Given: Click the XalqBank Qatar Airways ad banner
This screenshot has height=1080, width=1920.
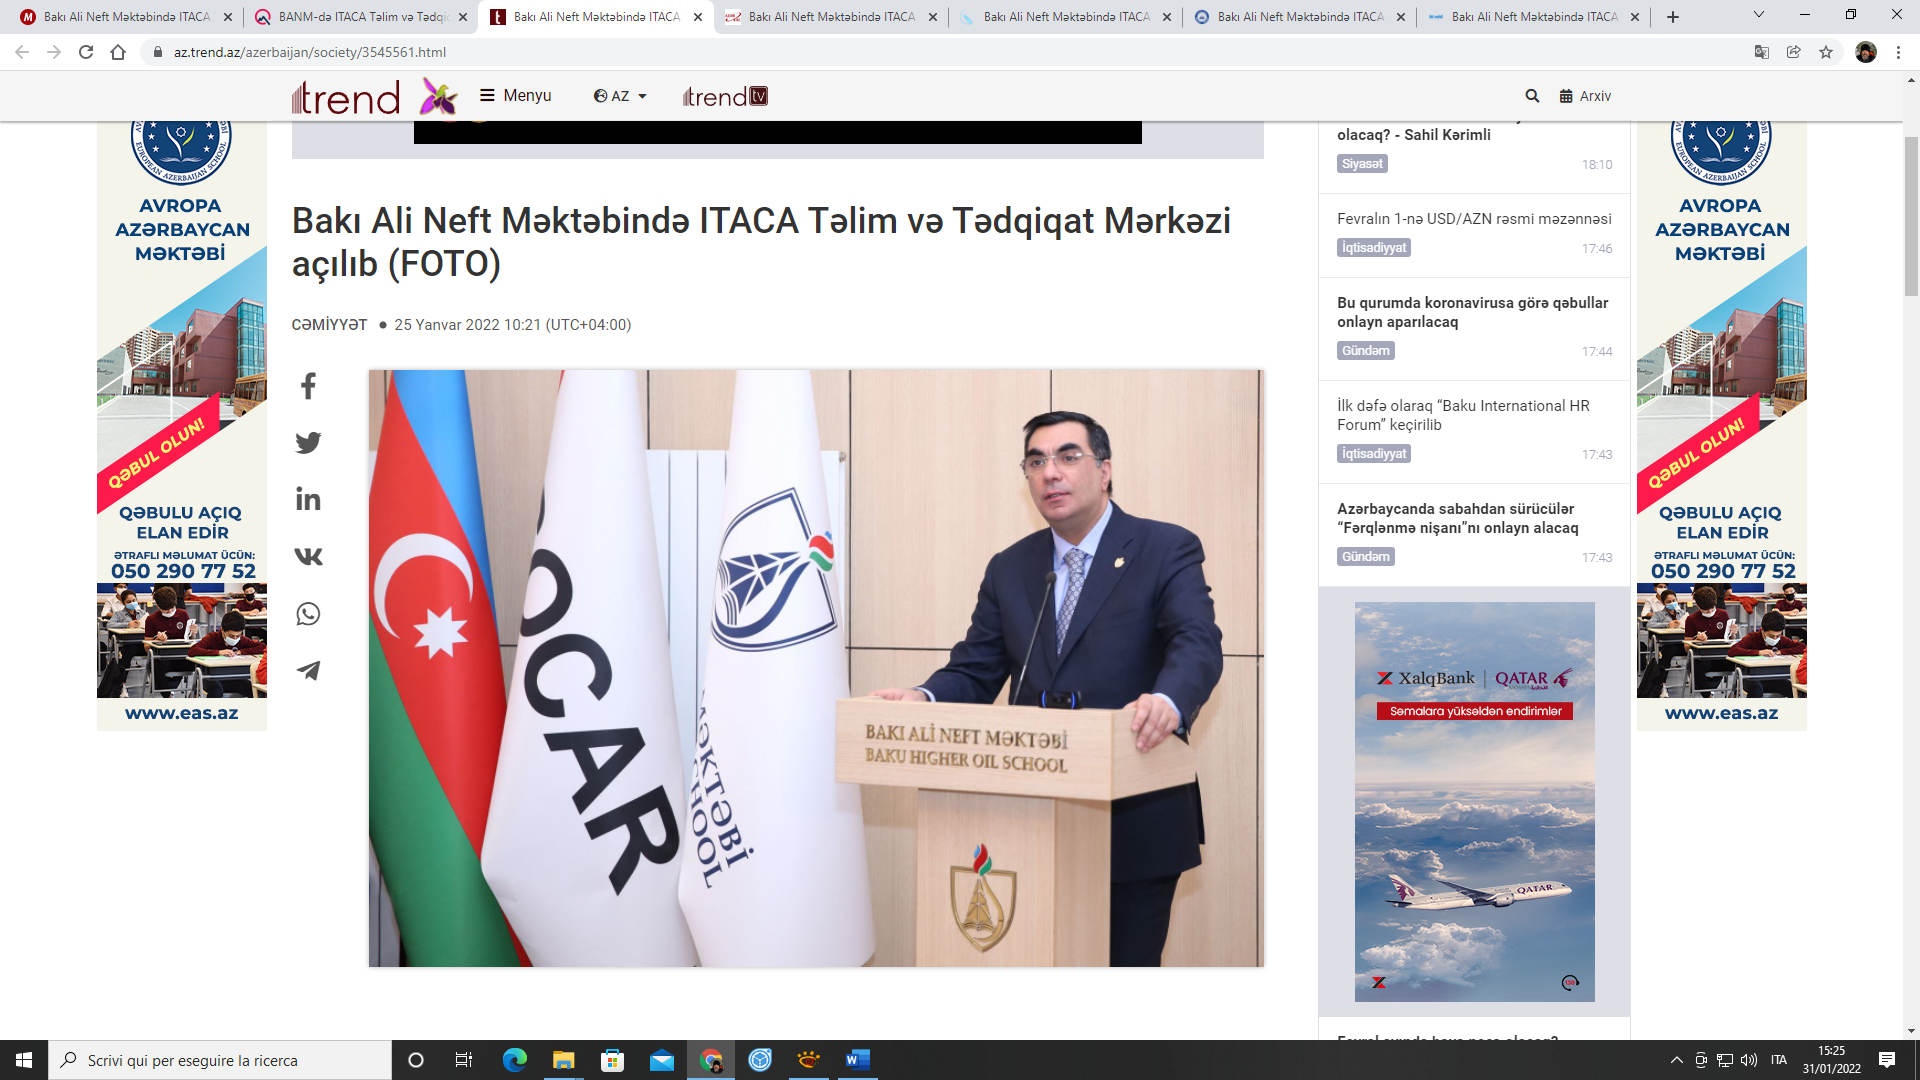Looking at the screenshot, I should 1474,801.
